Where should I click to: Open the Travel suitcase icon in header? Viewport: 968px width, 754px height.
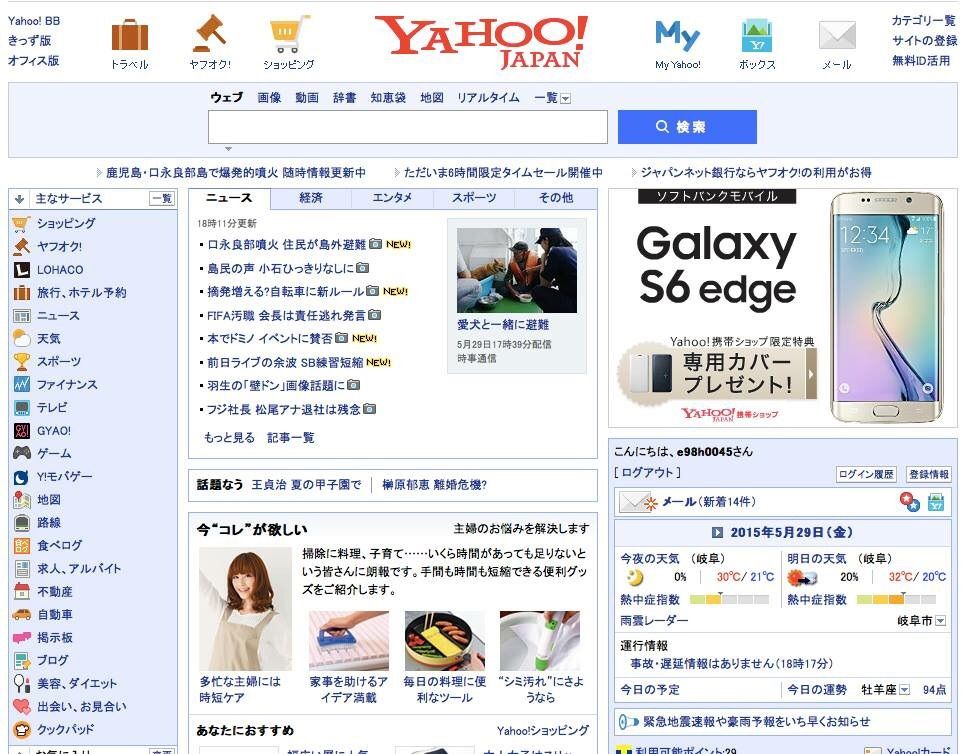pyautogui.click(x=130, y=35)
